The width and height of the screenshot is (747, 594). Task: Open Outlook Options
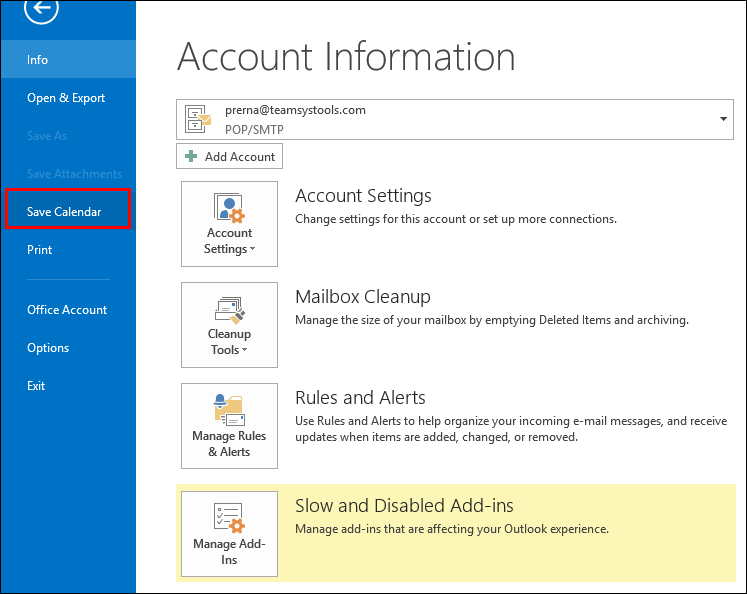pos(68,348)
